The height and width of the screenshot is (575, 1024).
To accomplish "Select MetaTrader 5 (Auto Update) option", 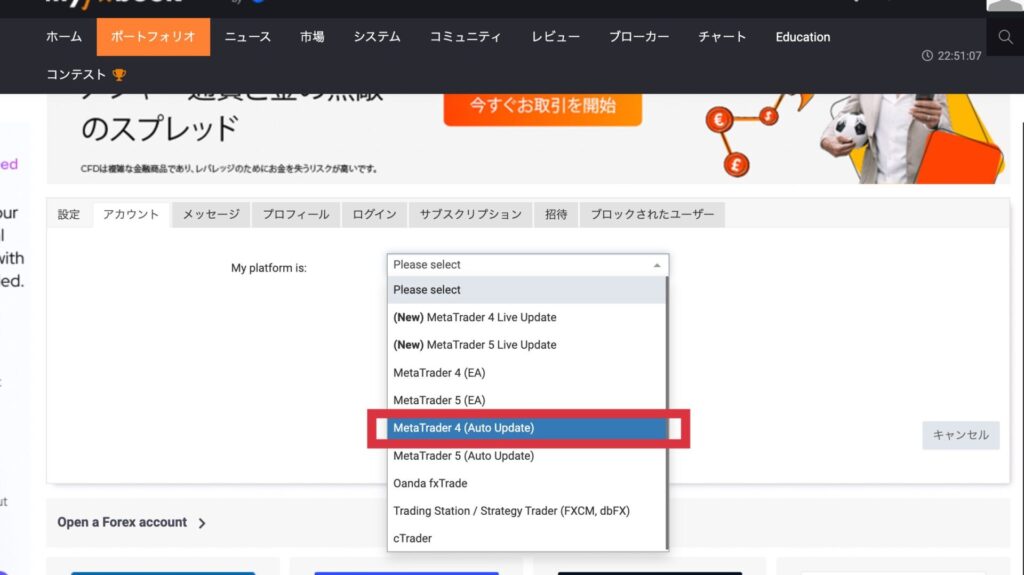I will [x=526, y=455].
